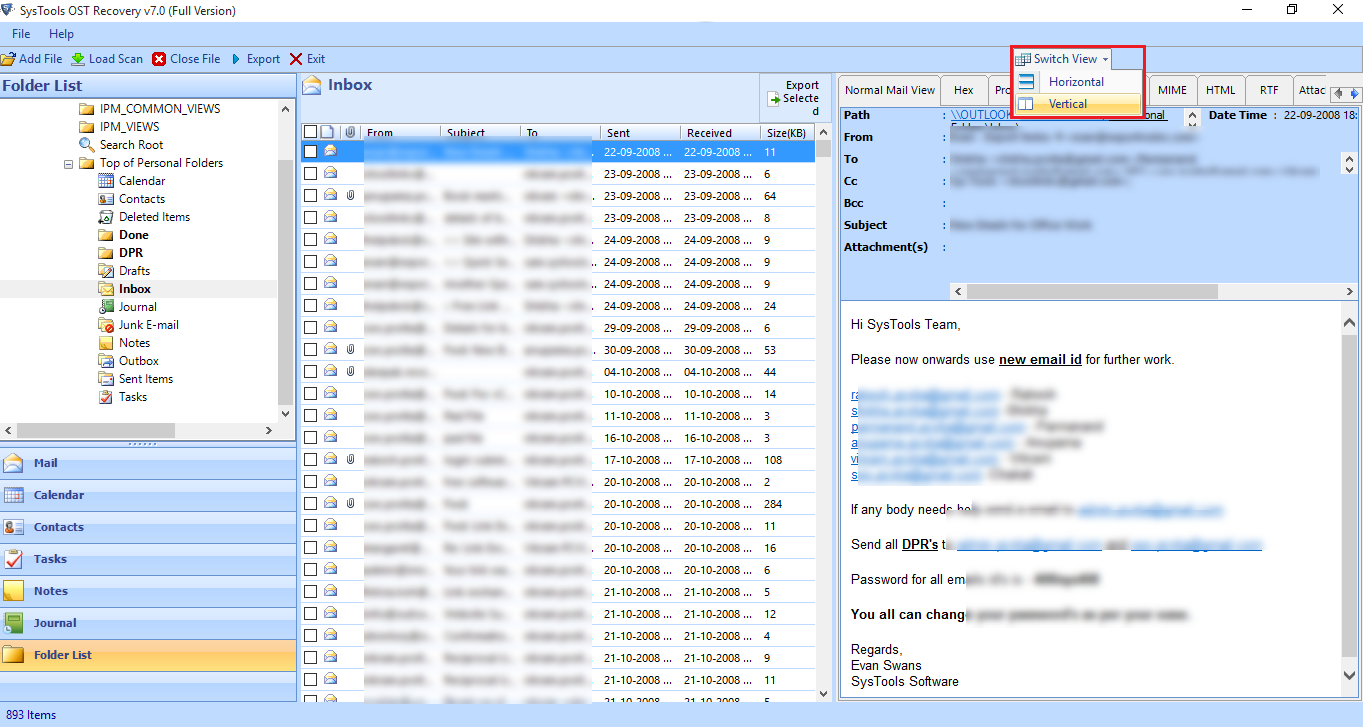The height and width of the screenshot is (727, 1363).
Task: Sort the email list by Received column
Action: (x=720, y=132)
